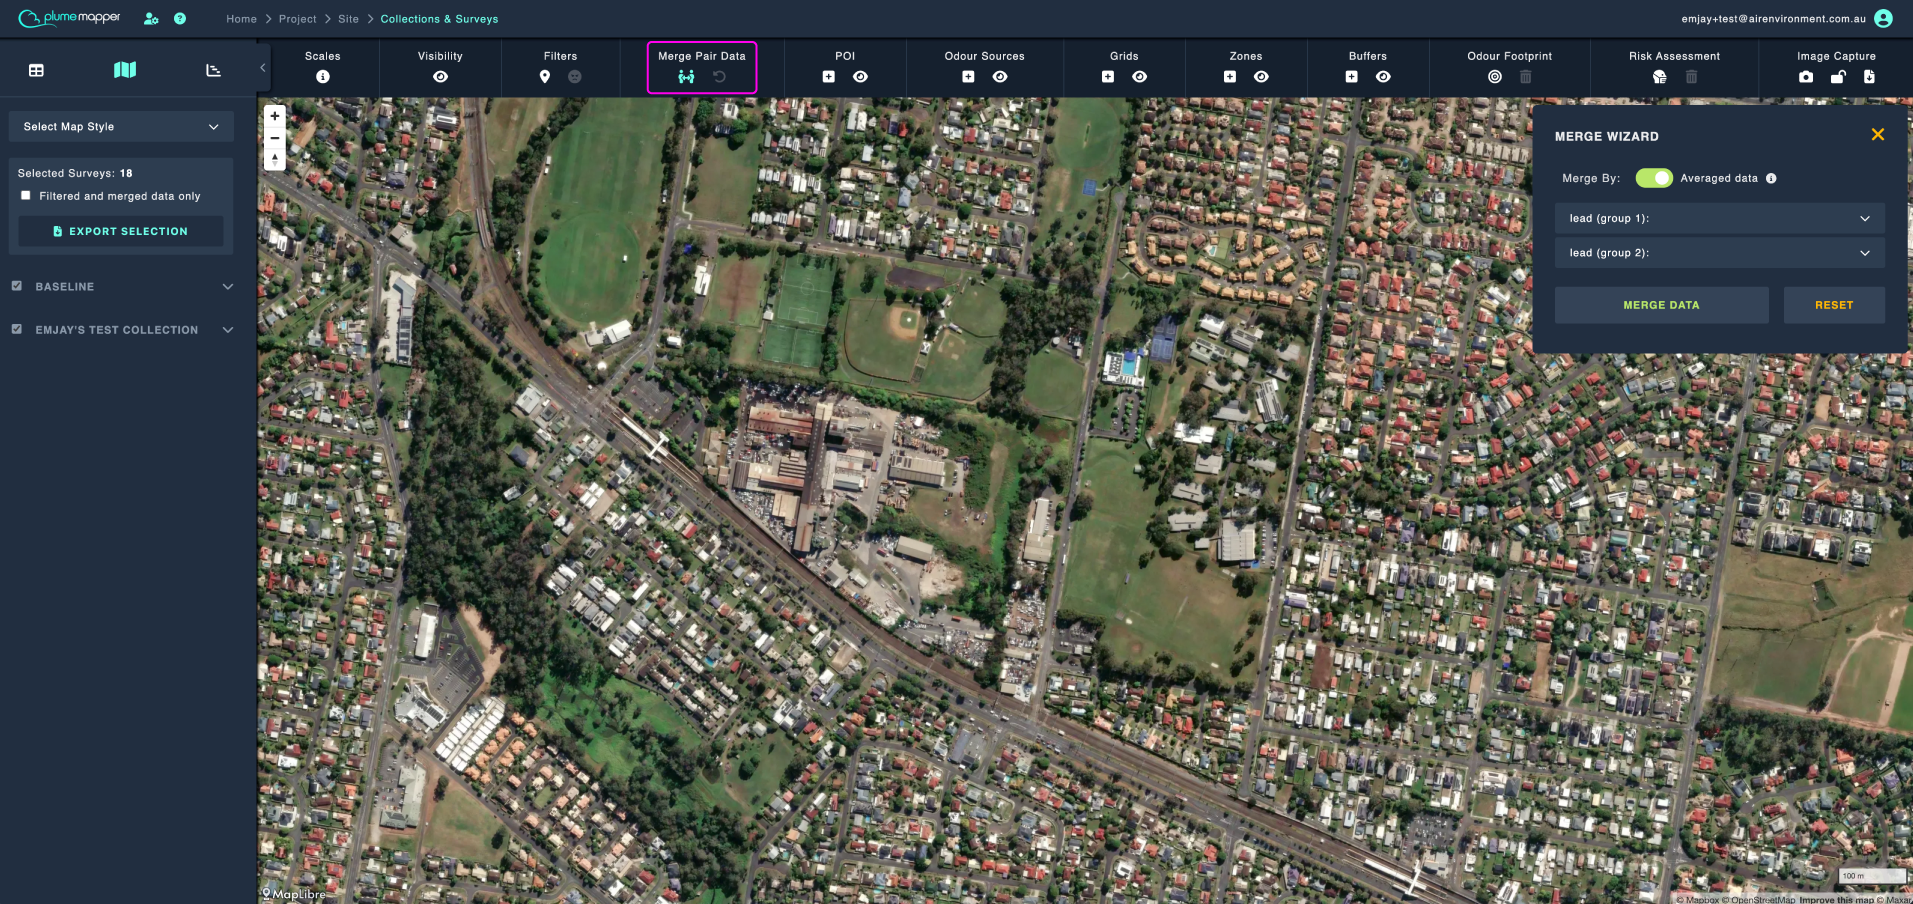Click the Image Capture unlock icon
Screen dimensions: 1913x904
(1838, 77)
